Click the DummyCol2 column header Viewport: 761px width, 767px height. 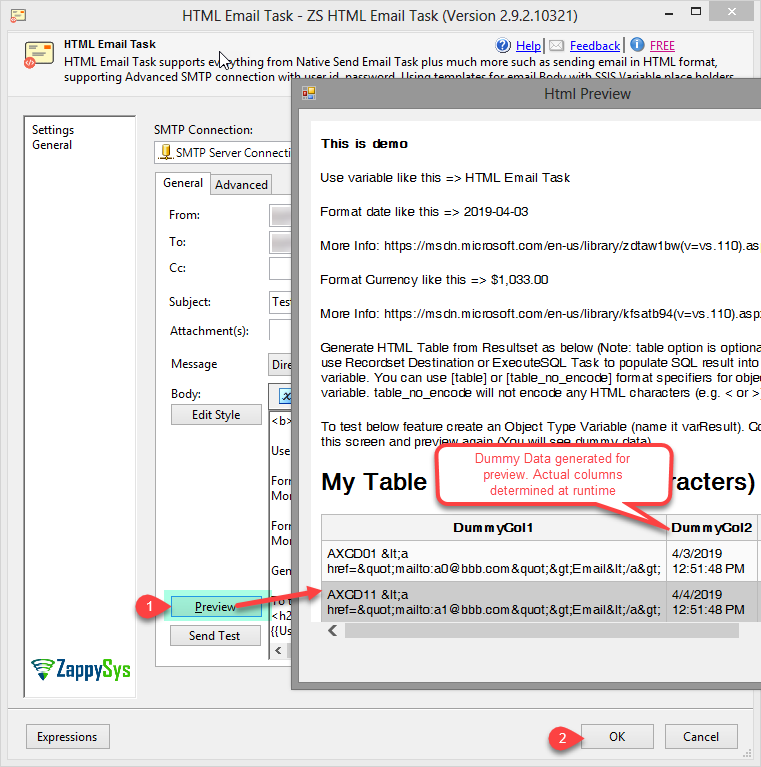point(711,527)
